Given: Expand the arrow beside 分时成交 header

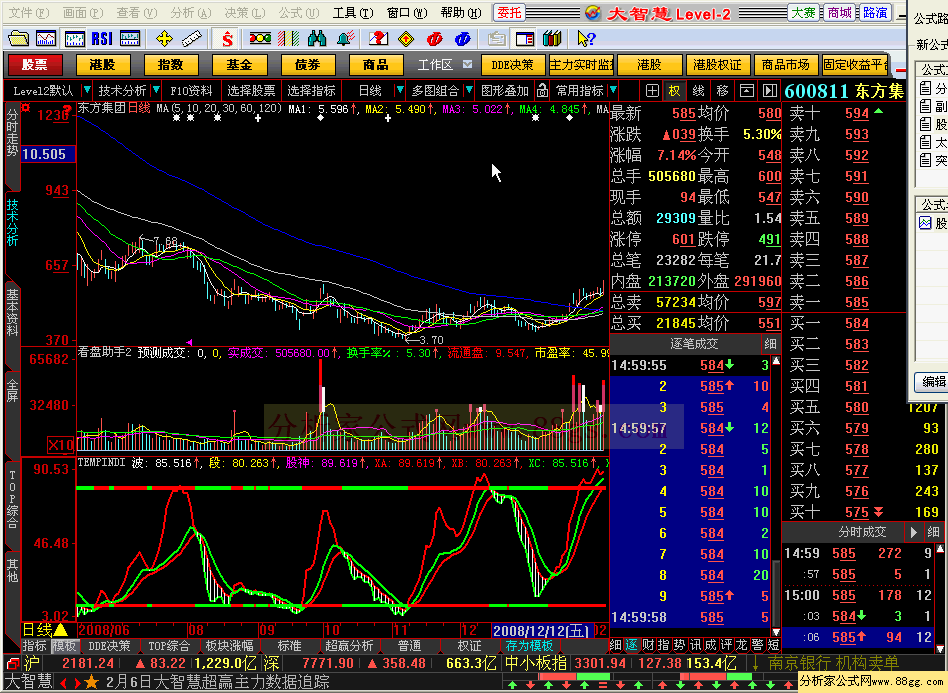Looking at the screenshot, I should (x=914, y=532).
